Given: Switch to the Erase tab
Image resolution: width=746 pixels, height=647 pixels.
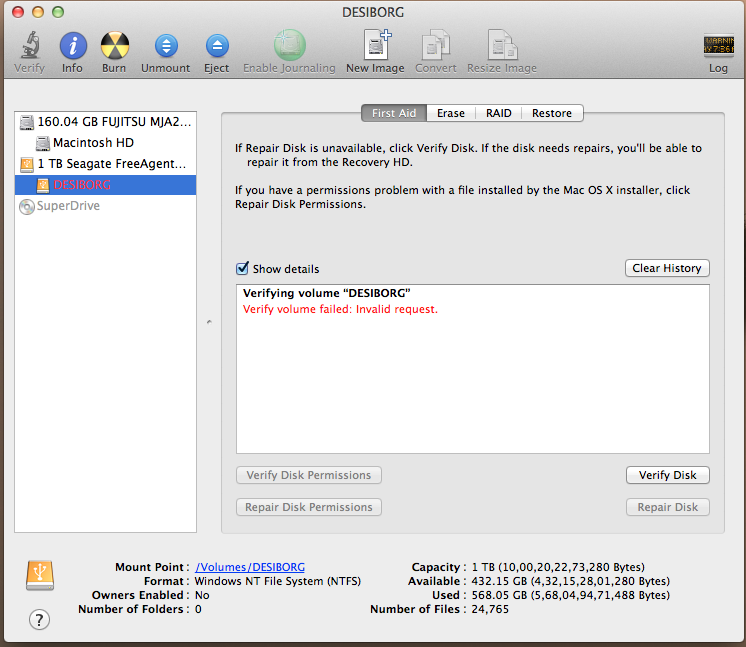Looking at the screenshot, I should (x=451, y=113).
